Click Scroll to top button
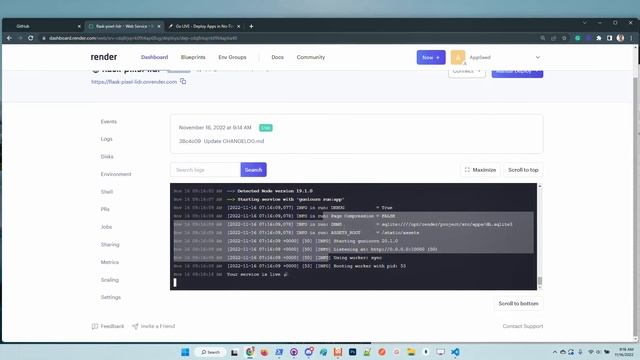Viewport: 640px width, 360px height. coord(523,170)
